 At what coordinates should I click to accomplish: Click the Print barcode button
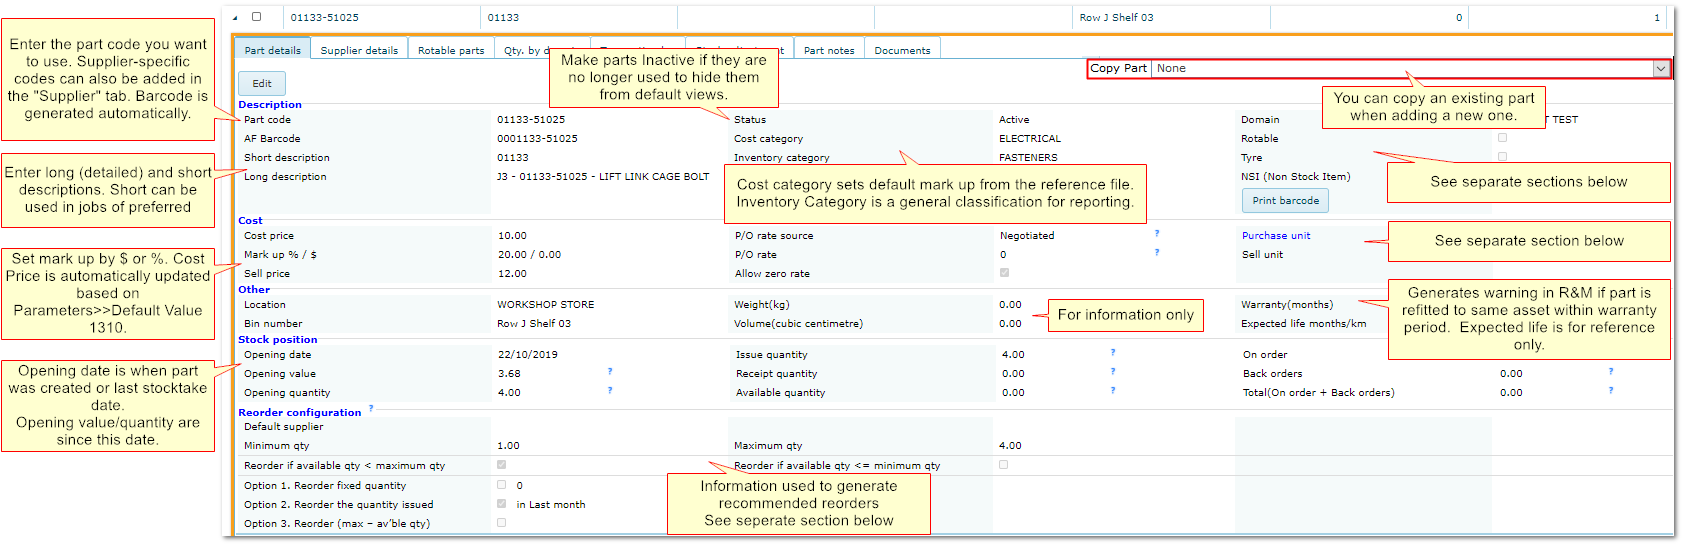pyautogui.click(x=1285, y=201)
